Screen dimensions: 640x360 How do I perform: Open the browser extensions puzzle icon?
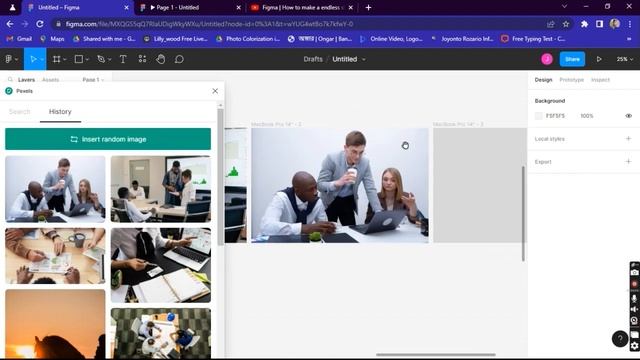click(x=584, y=24)
